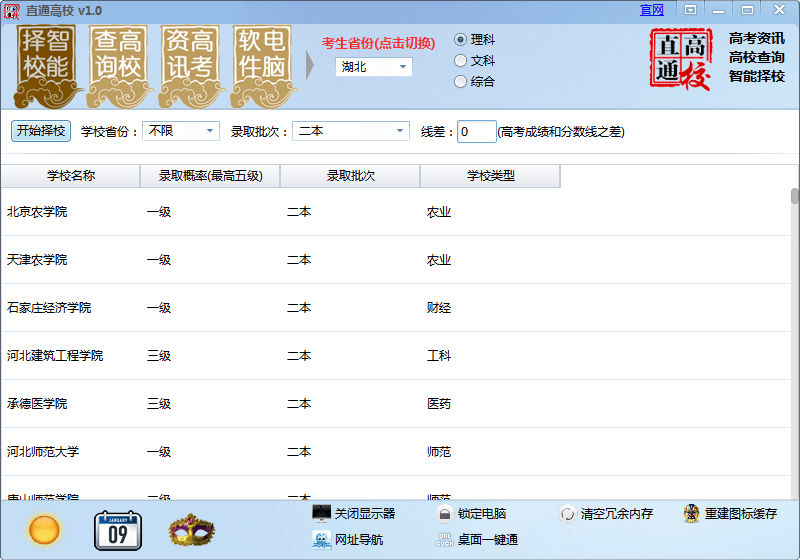Expand the 学校省份 dropdown

[181, 131]
